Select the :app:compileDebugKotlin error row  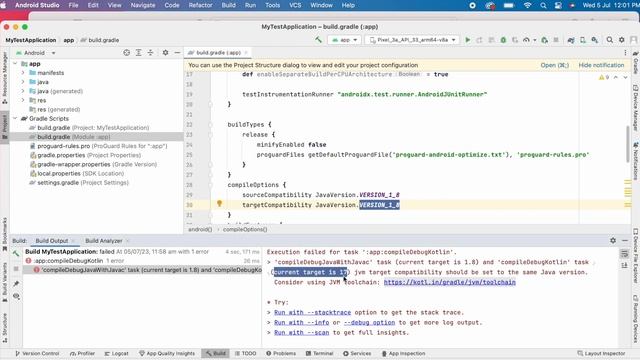[142, 261]
